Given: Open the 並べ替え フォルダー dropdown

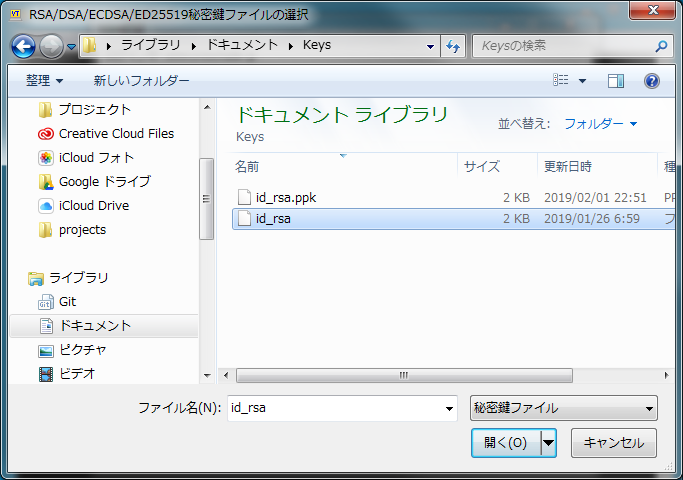Looking at the screenshot, I should click(x=600, y=124).
